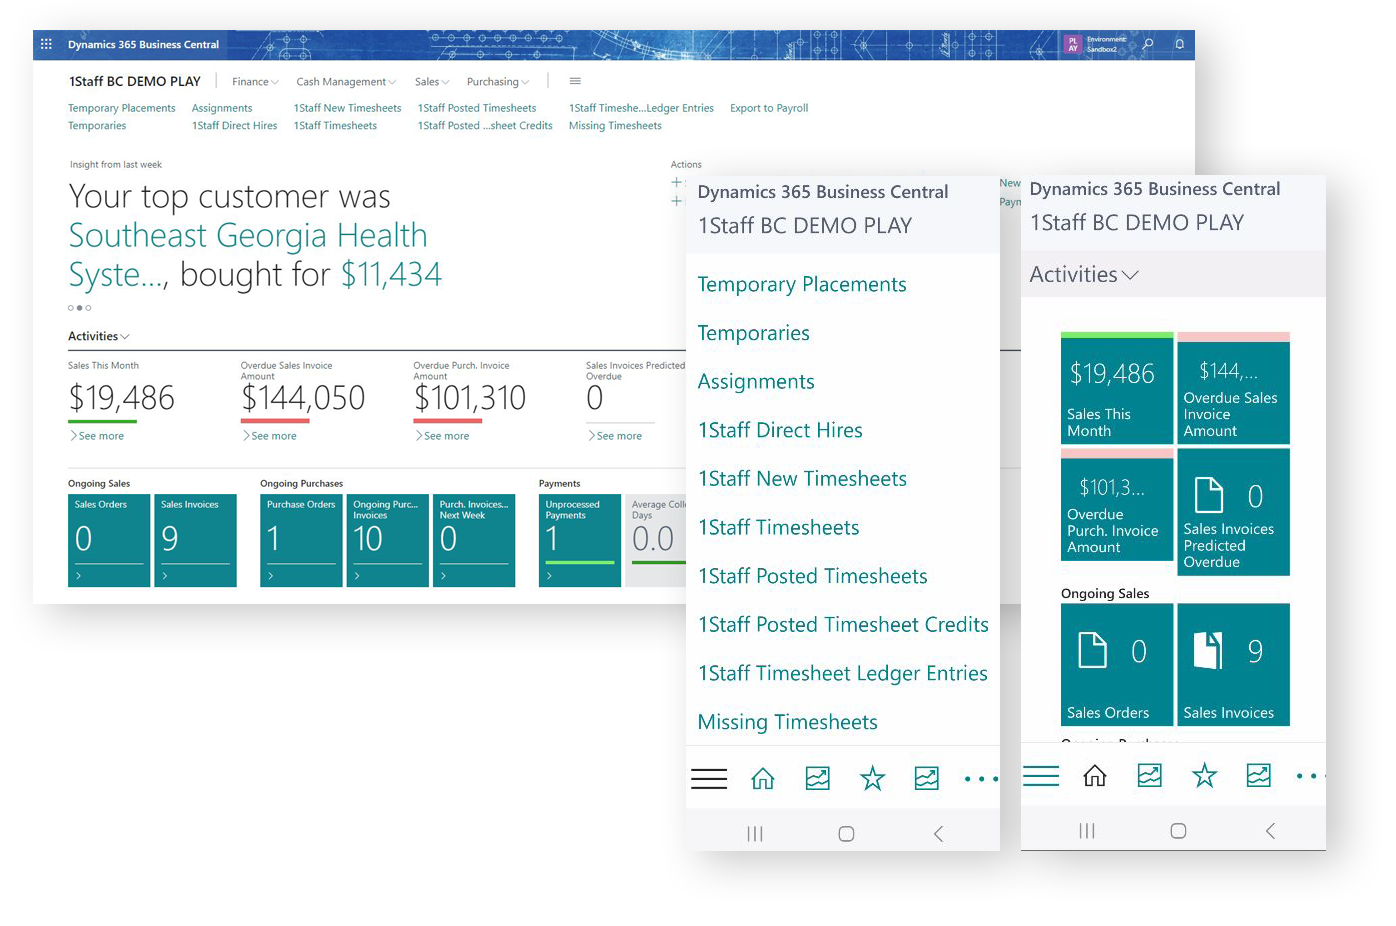1396x926 pixels.
Task: See more under Sales Invoices Predicted Overdue
Action: point(615,436)
